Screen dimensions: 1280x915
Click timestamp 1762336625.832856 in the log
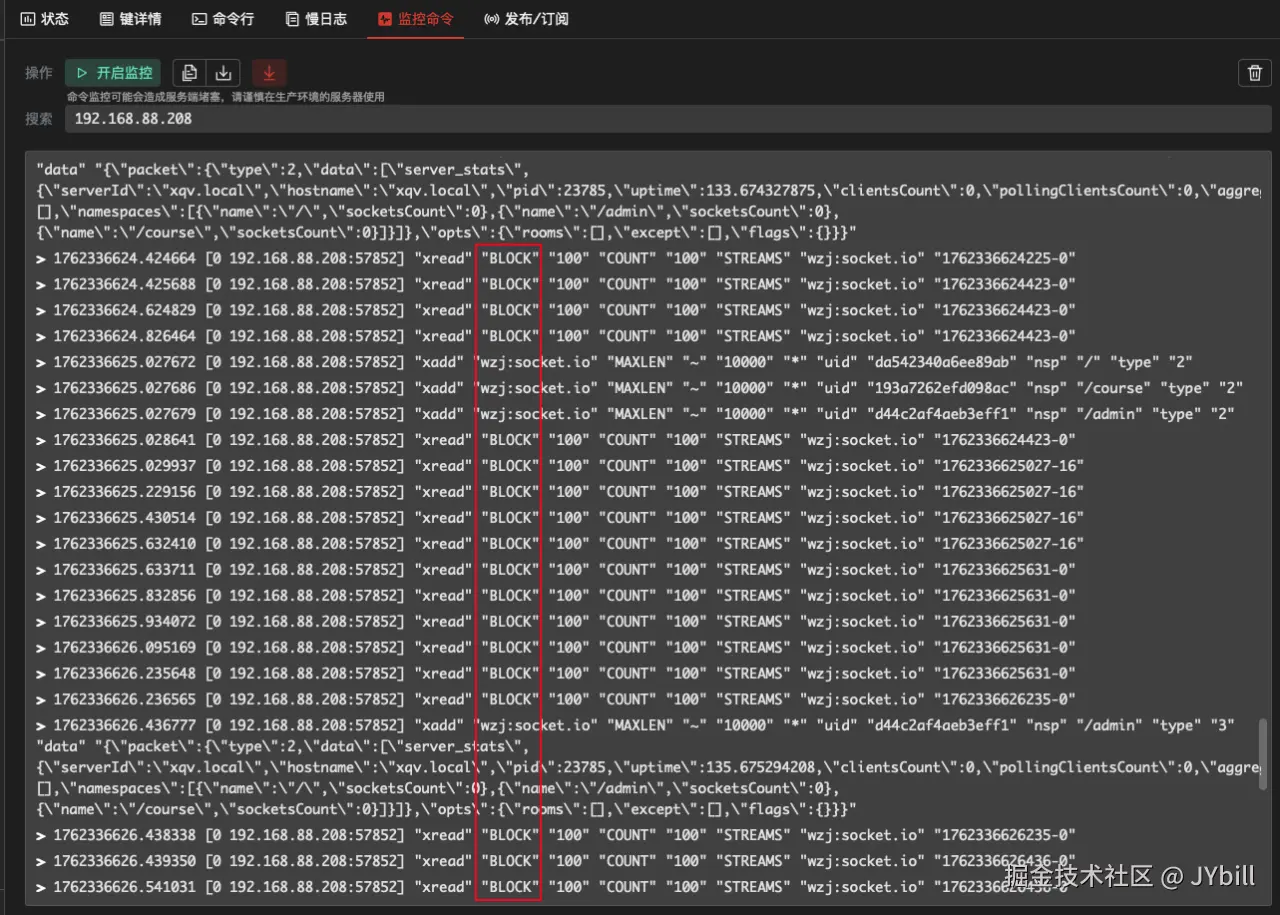tap(127, 596)
